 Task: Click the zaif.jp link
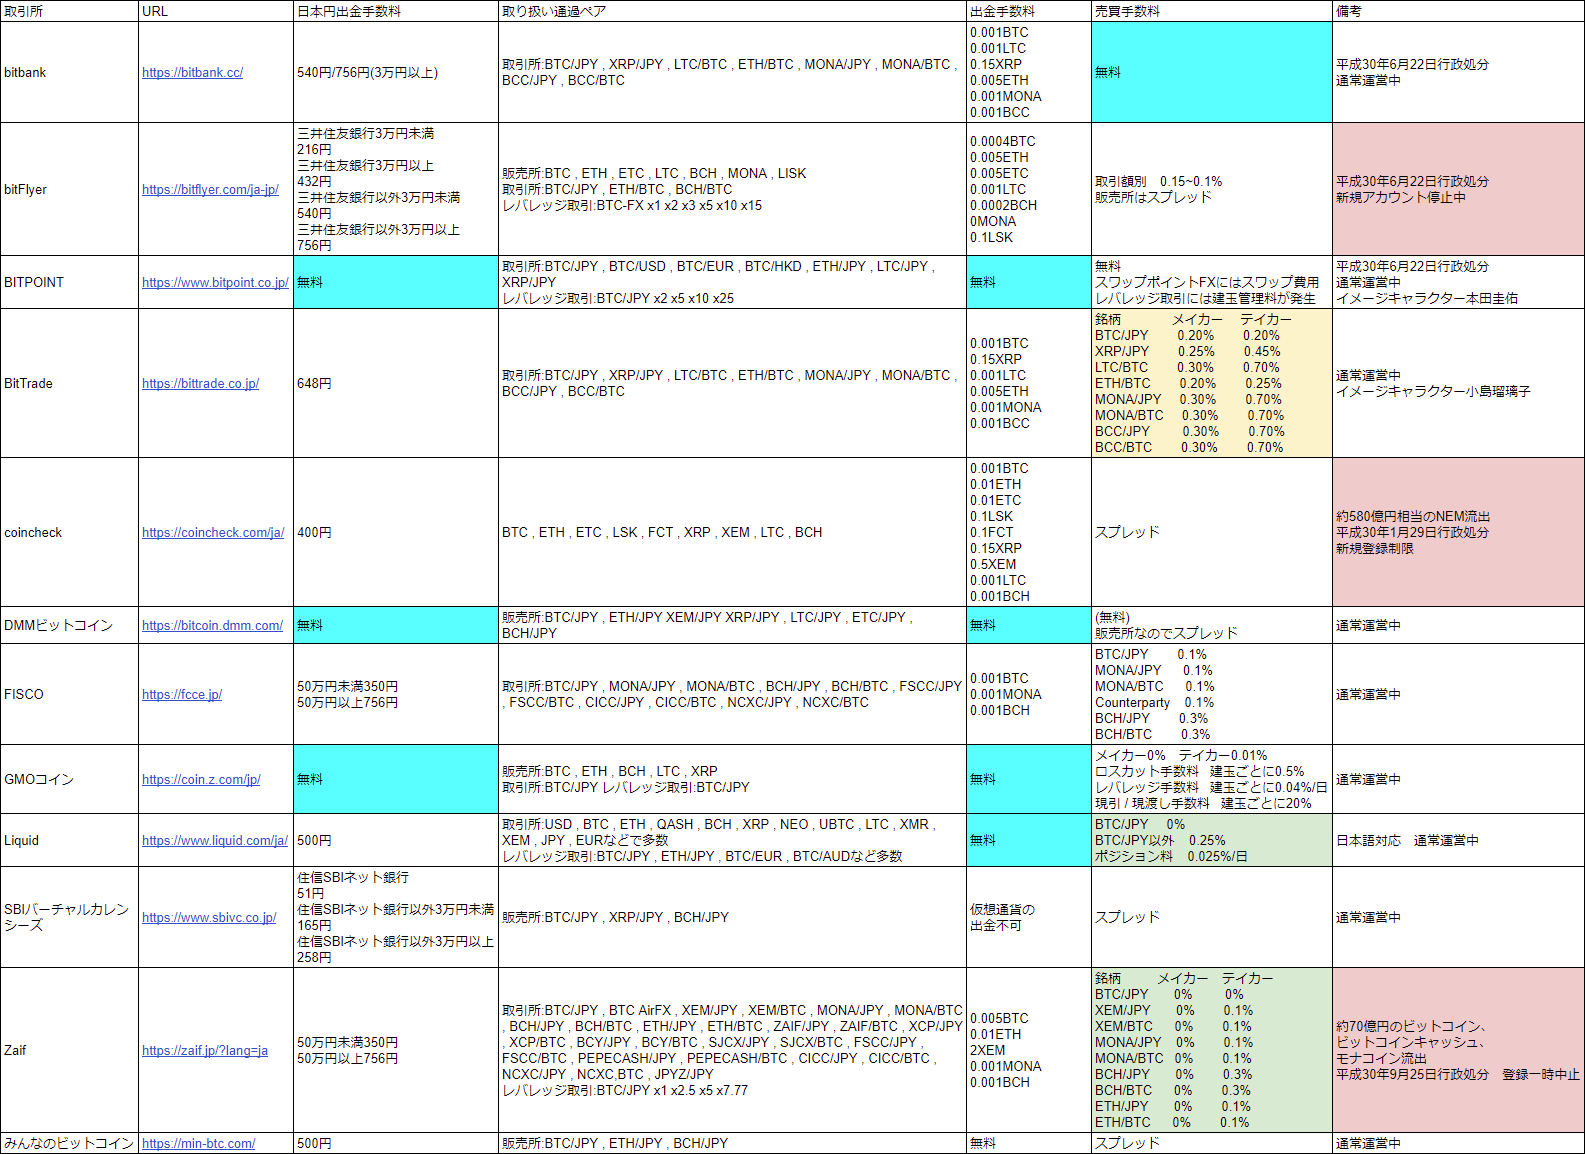(x=205, y=1051)
